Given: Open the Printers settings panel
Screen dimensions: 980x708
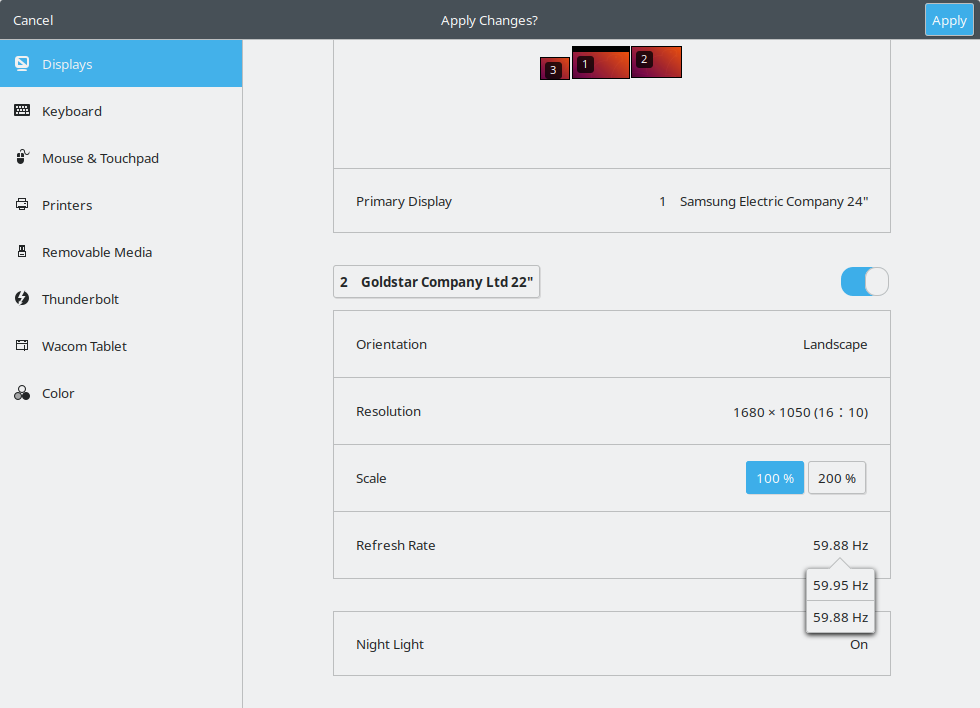Looking at the screenshot, I should [121, 204].
